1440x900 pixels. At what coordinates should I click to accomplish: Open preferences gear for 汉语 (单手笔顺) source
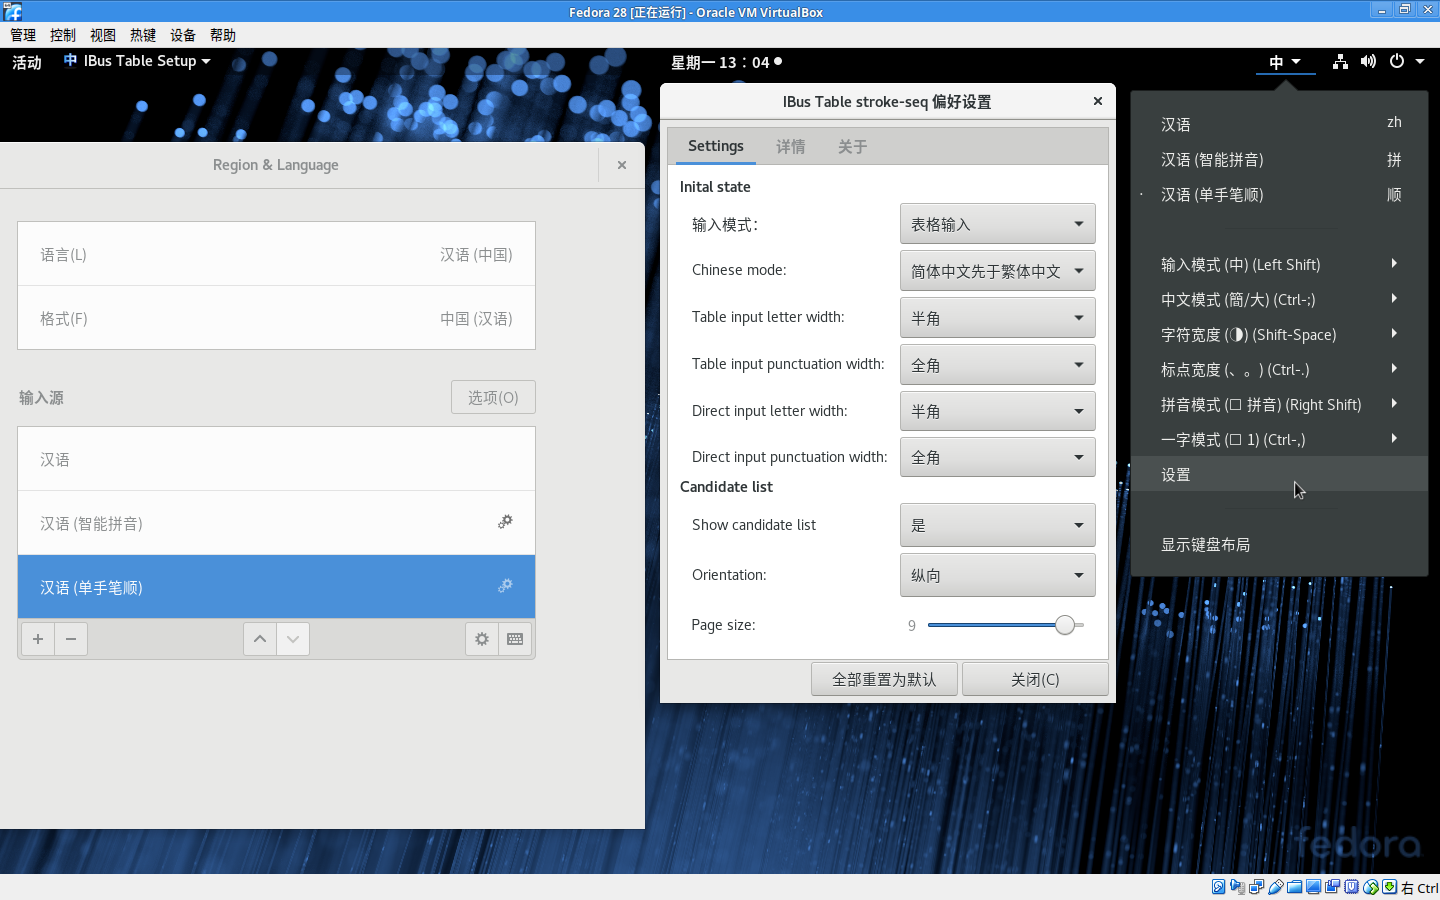505,585
